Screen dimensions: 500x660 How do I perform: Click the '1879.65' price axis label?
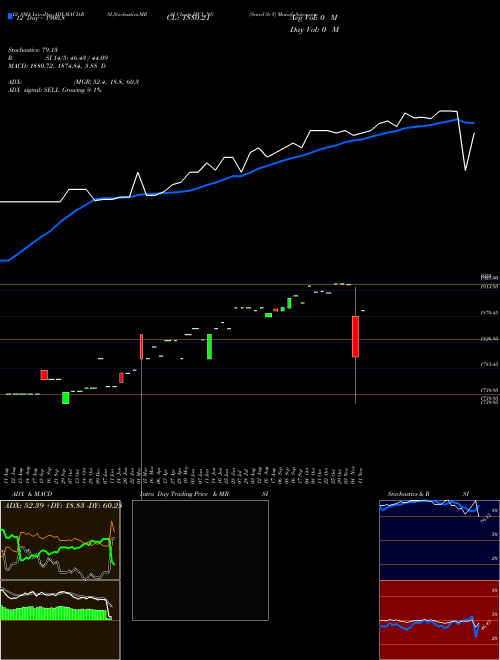pos(489,313)
